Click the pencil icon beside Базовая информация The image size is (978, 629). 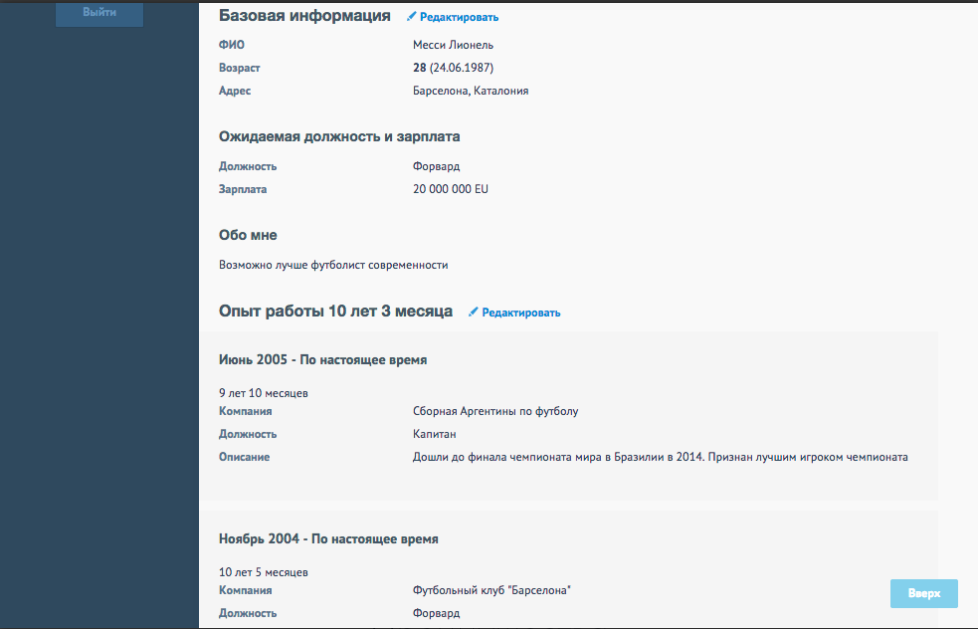411,16
